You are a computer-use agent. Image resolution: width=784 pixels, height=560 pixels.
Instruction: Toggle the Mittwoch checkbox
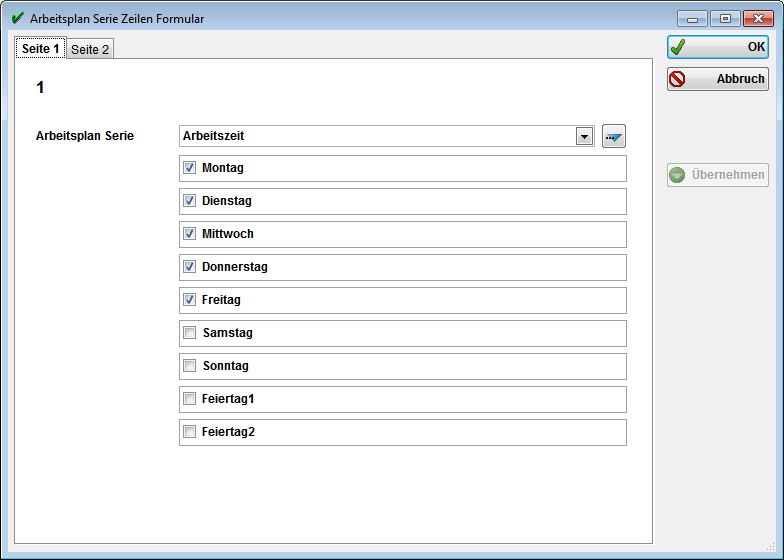click(x=190, y=234)
